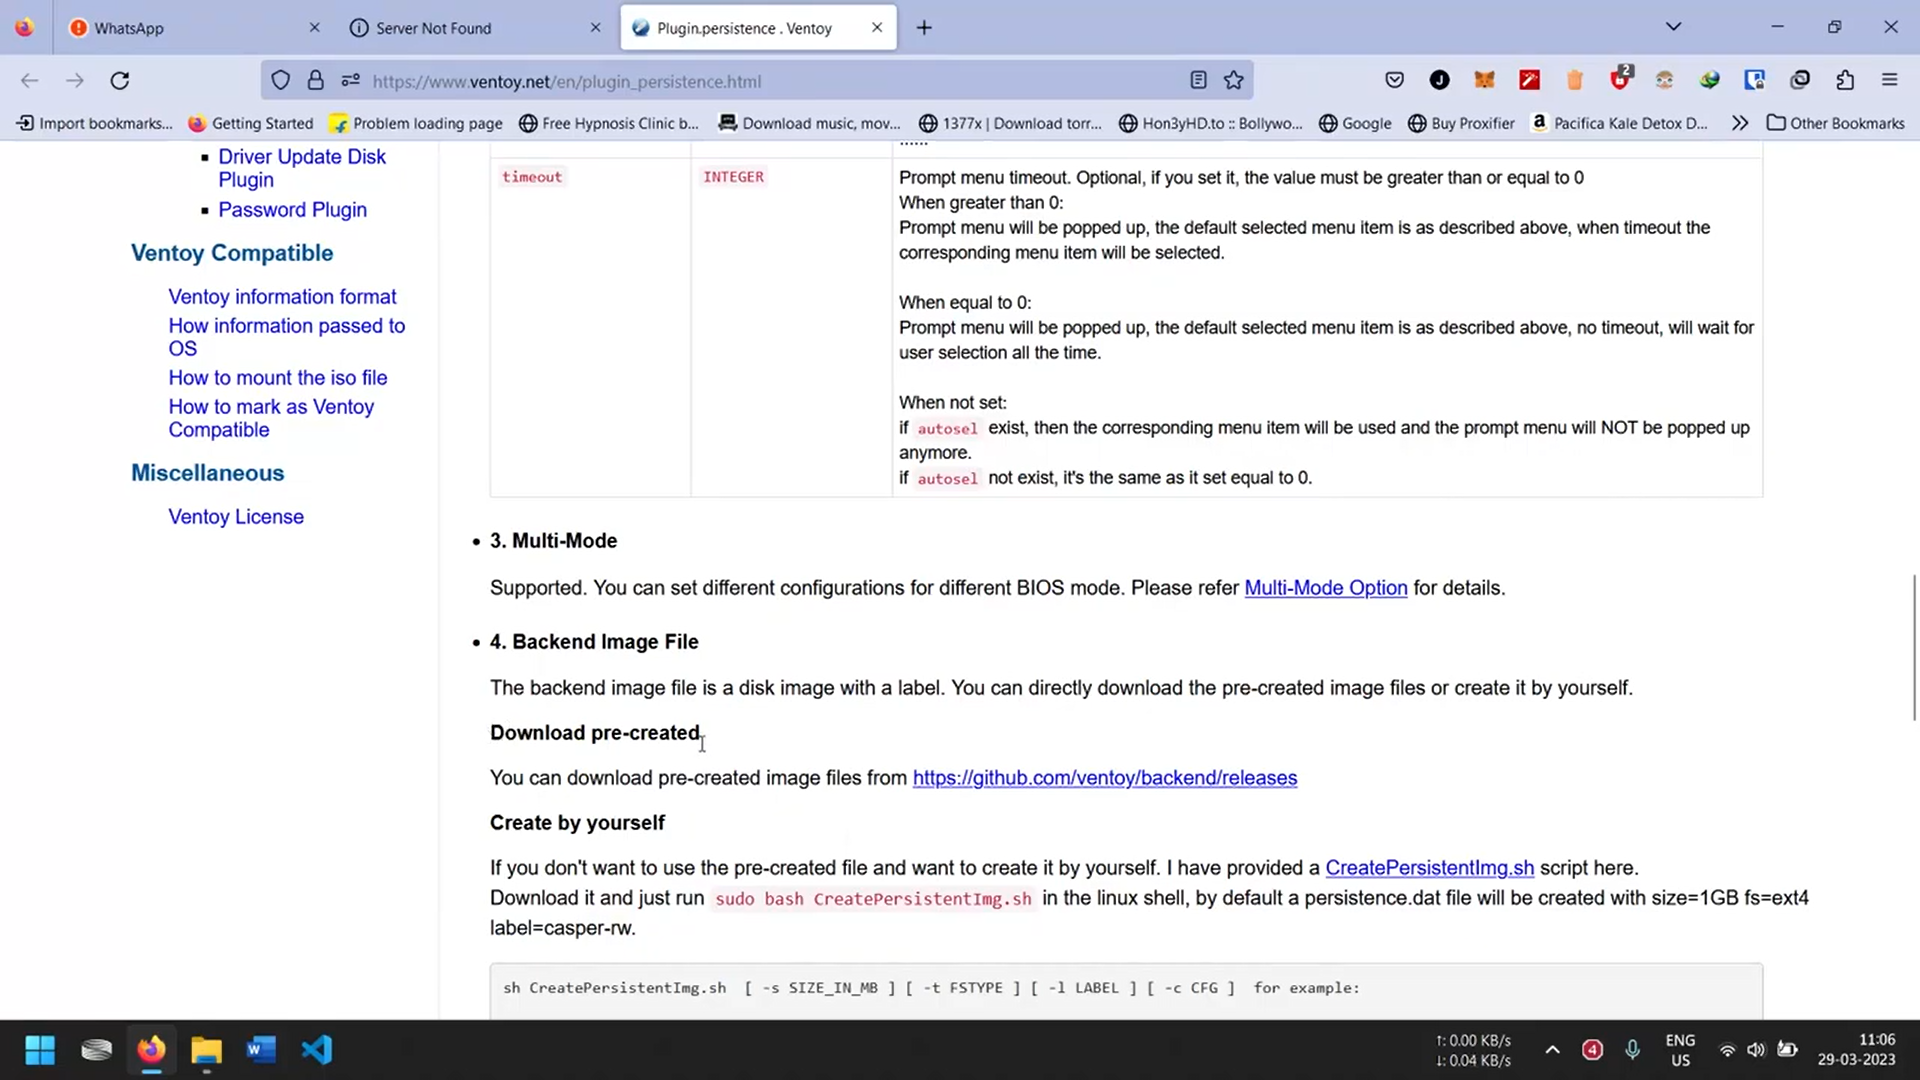Save page to Pocket
Viewport: 1920px width, 1080px height.
click(x=1394, y=80)
